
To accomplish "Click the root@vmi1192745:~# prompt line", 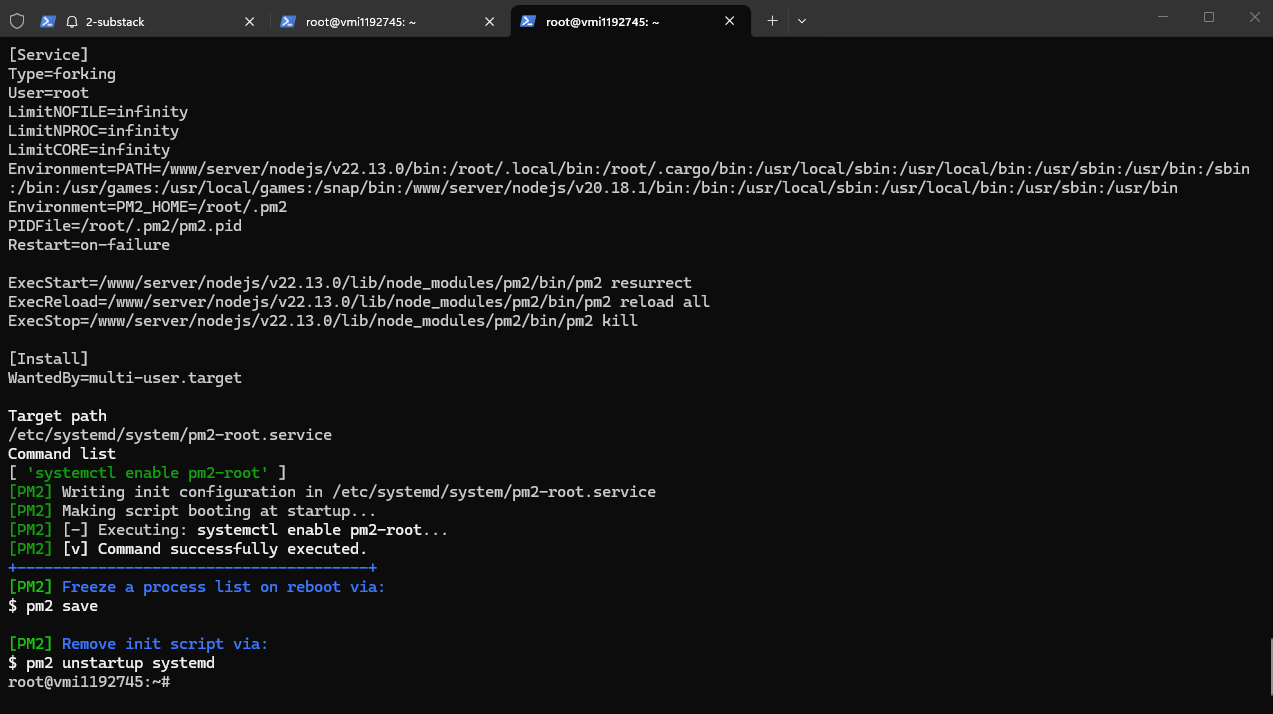I will click(89, 682).
